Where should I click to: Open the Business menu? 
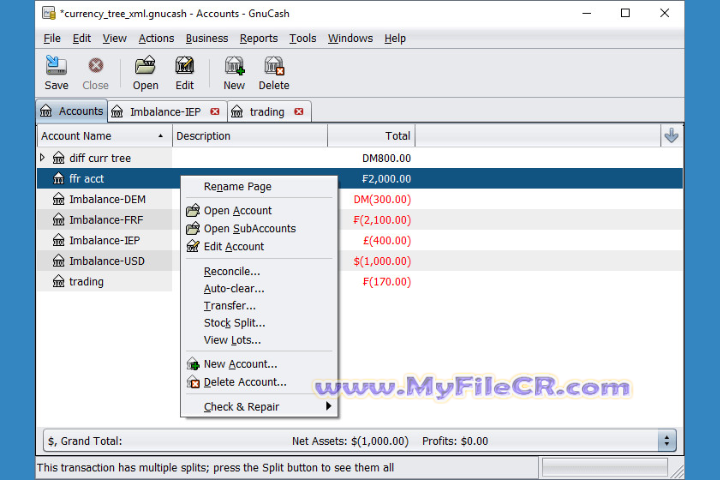tap(207, 39)
